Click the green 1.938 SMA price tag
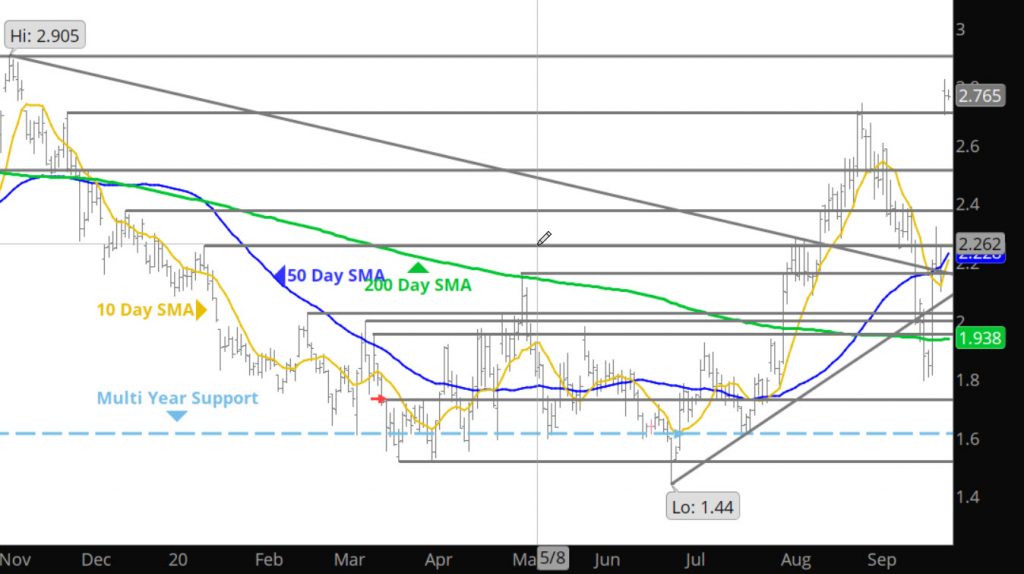This screenshot has width=1024, height=574. click(x=979, y=339)
